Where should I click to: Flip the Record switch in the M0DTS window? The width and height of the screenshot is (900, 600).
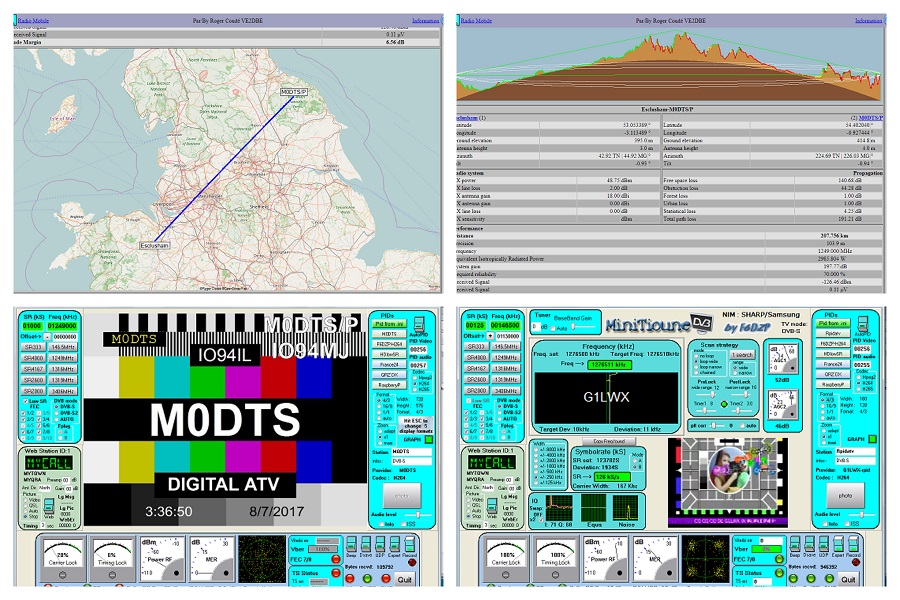[410, 544]
